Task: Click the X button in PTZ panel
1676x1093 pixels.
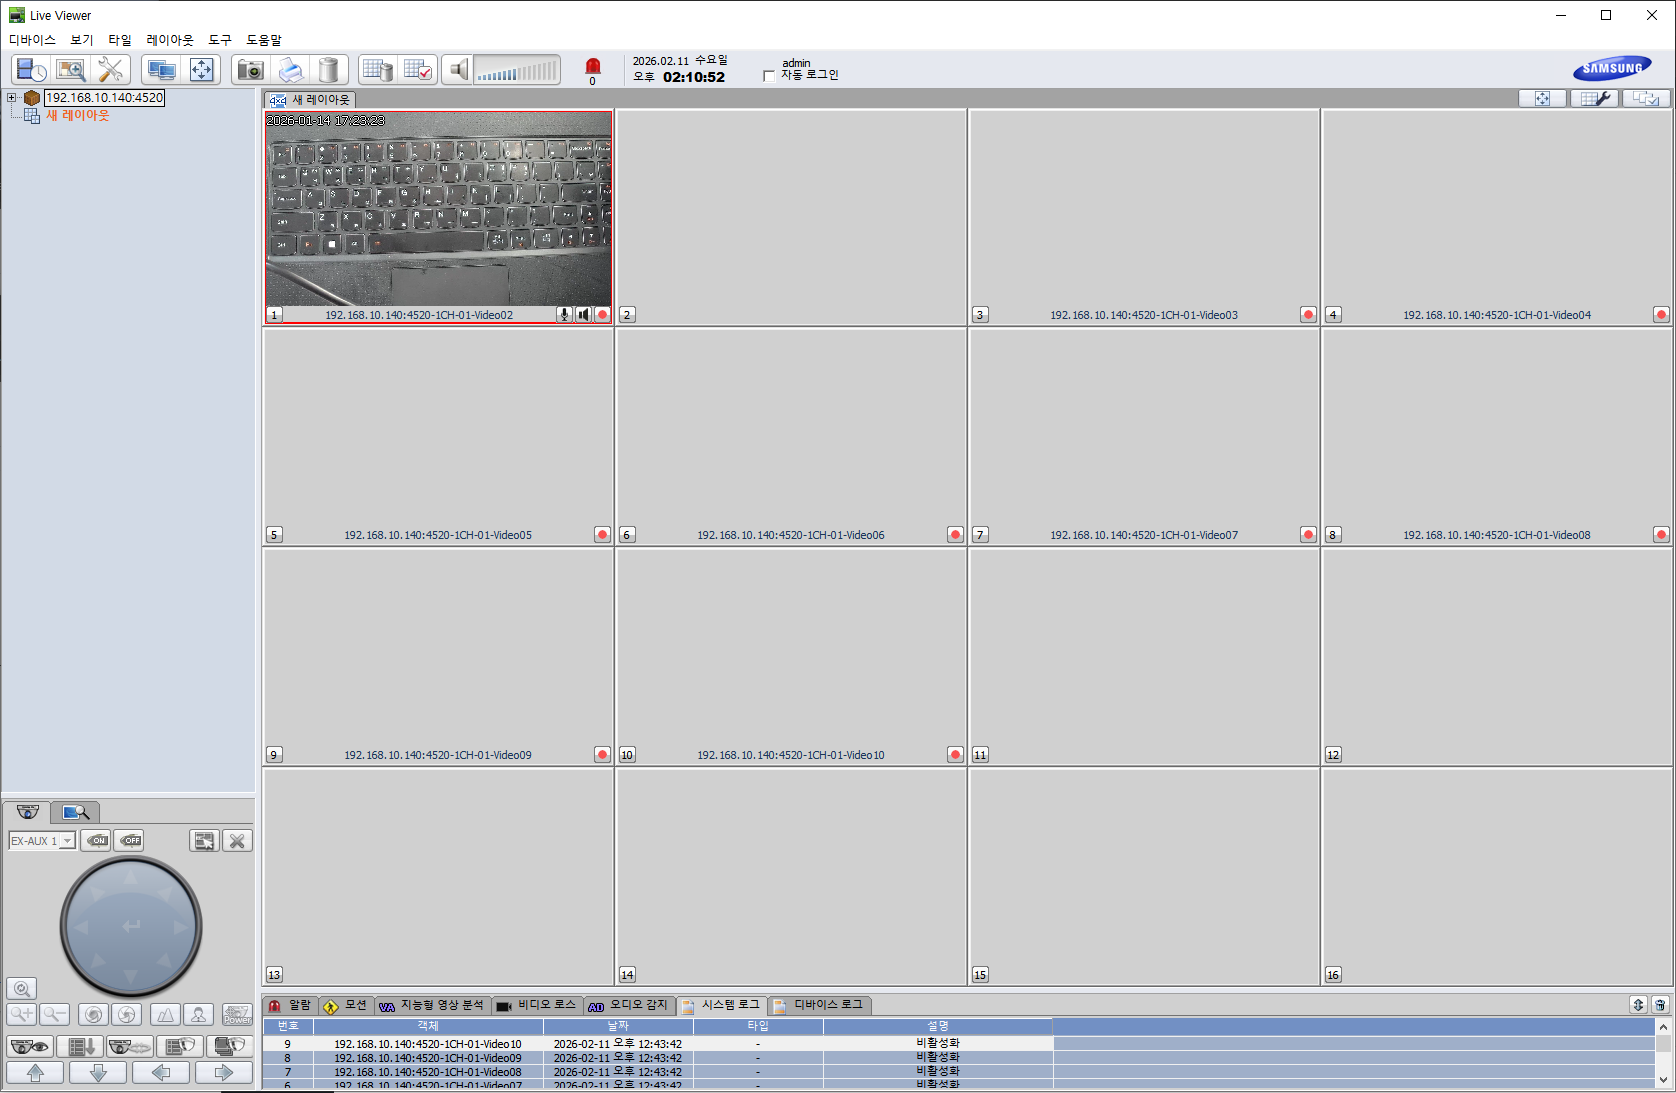Action: point(237,841)
